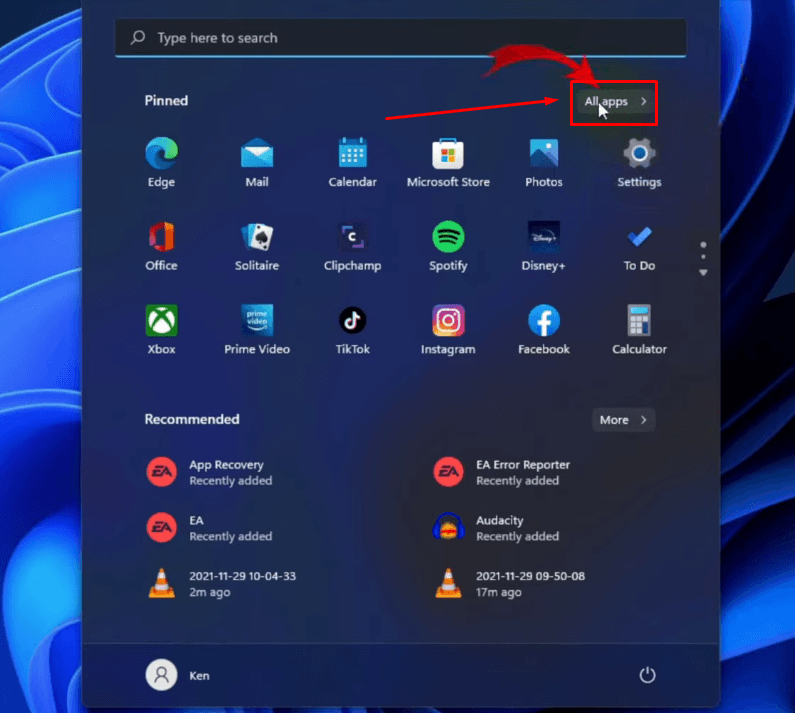Open the Calendar app
This screenshot has width=795, height=713.
(x=352, y=162)
